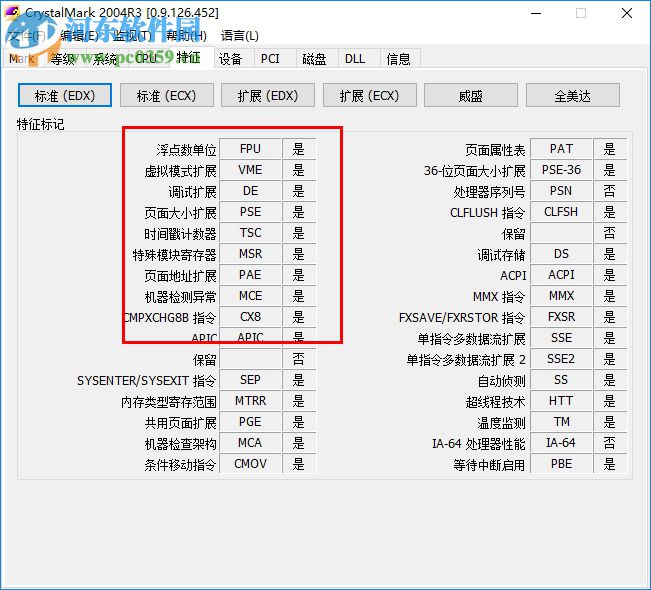651x590 pixels.
Task: Select the SYSENTER/SYSEXIT 指令 label
Action: [x=147, y=381]
